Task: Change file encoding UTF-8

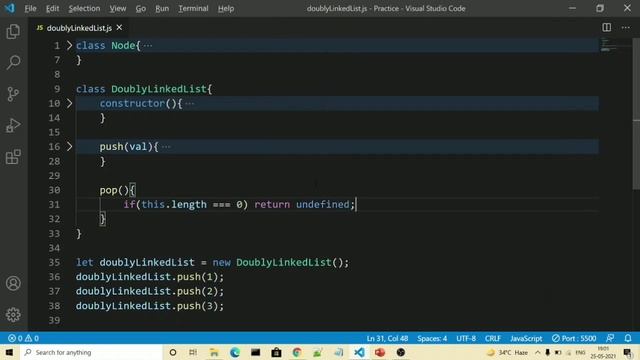Action: (466, 338)
